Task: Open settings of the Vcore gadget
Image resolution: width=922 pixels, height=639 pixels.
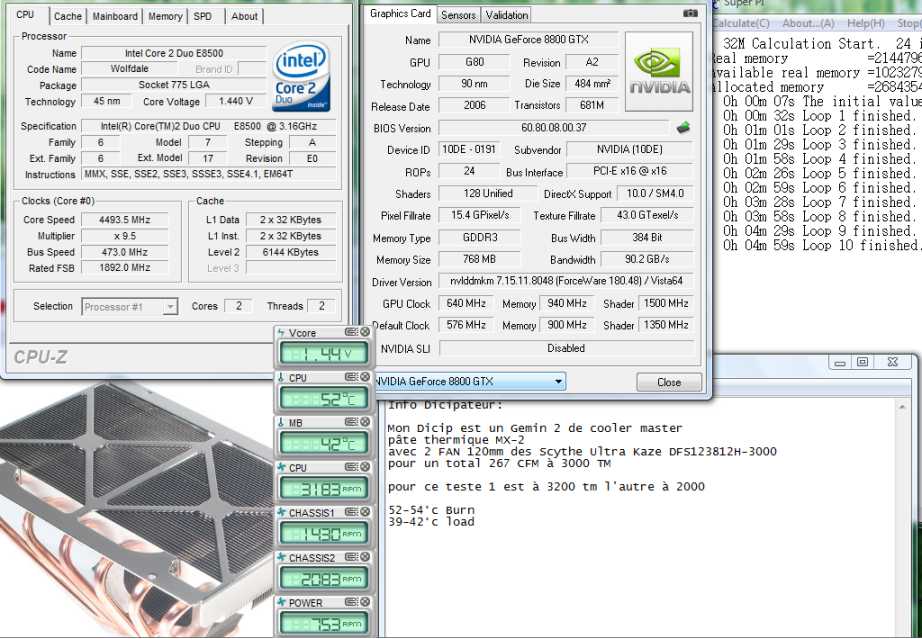Action: tap(351, 332)
